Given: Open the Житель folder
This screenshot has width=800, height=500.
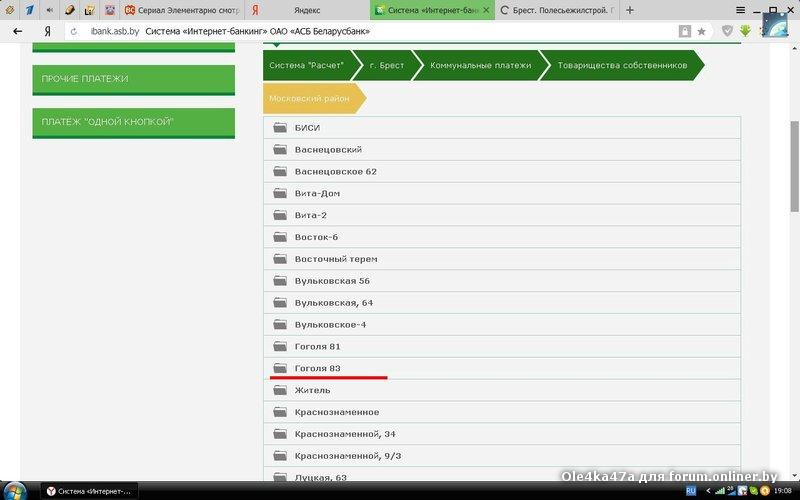Looking at the screenshot, I should [502, 390].
